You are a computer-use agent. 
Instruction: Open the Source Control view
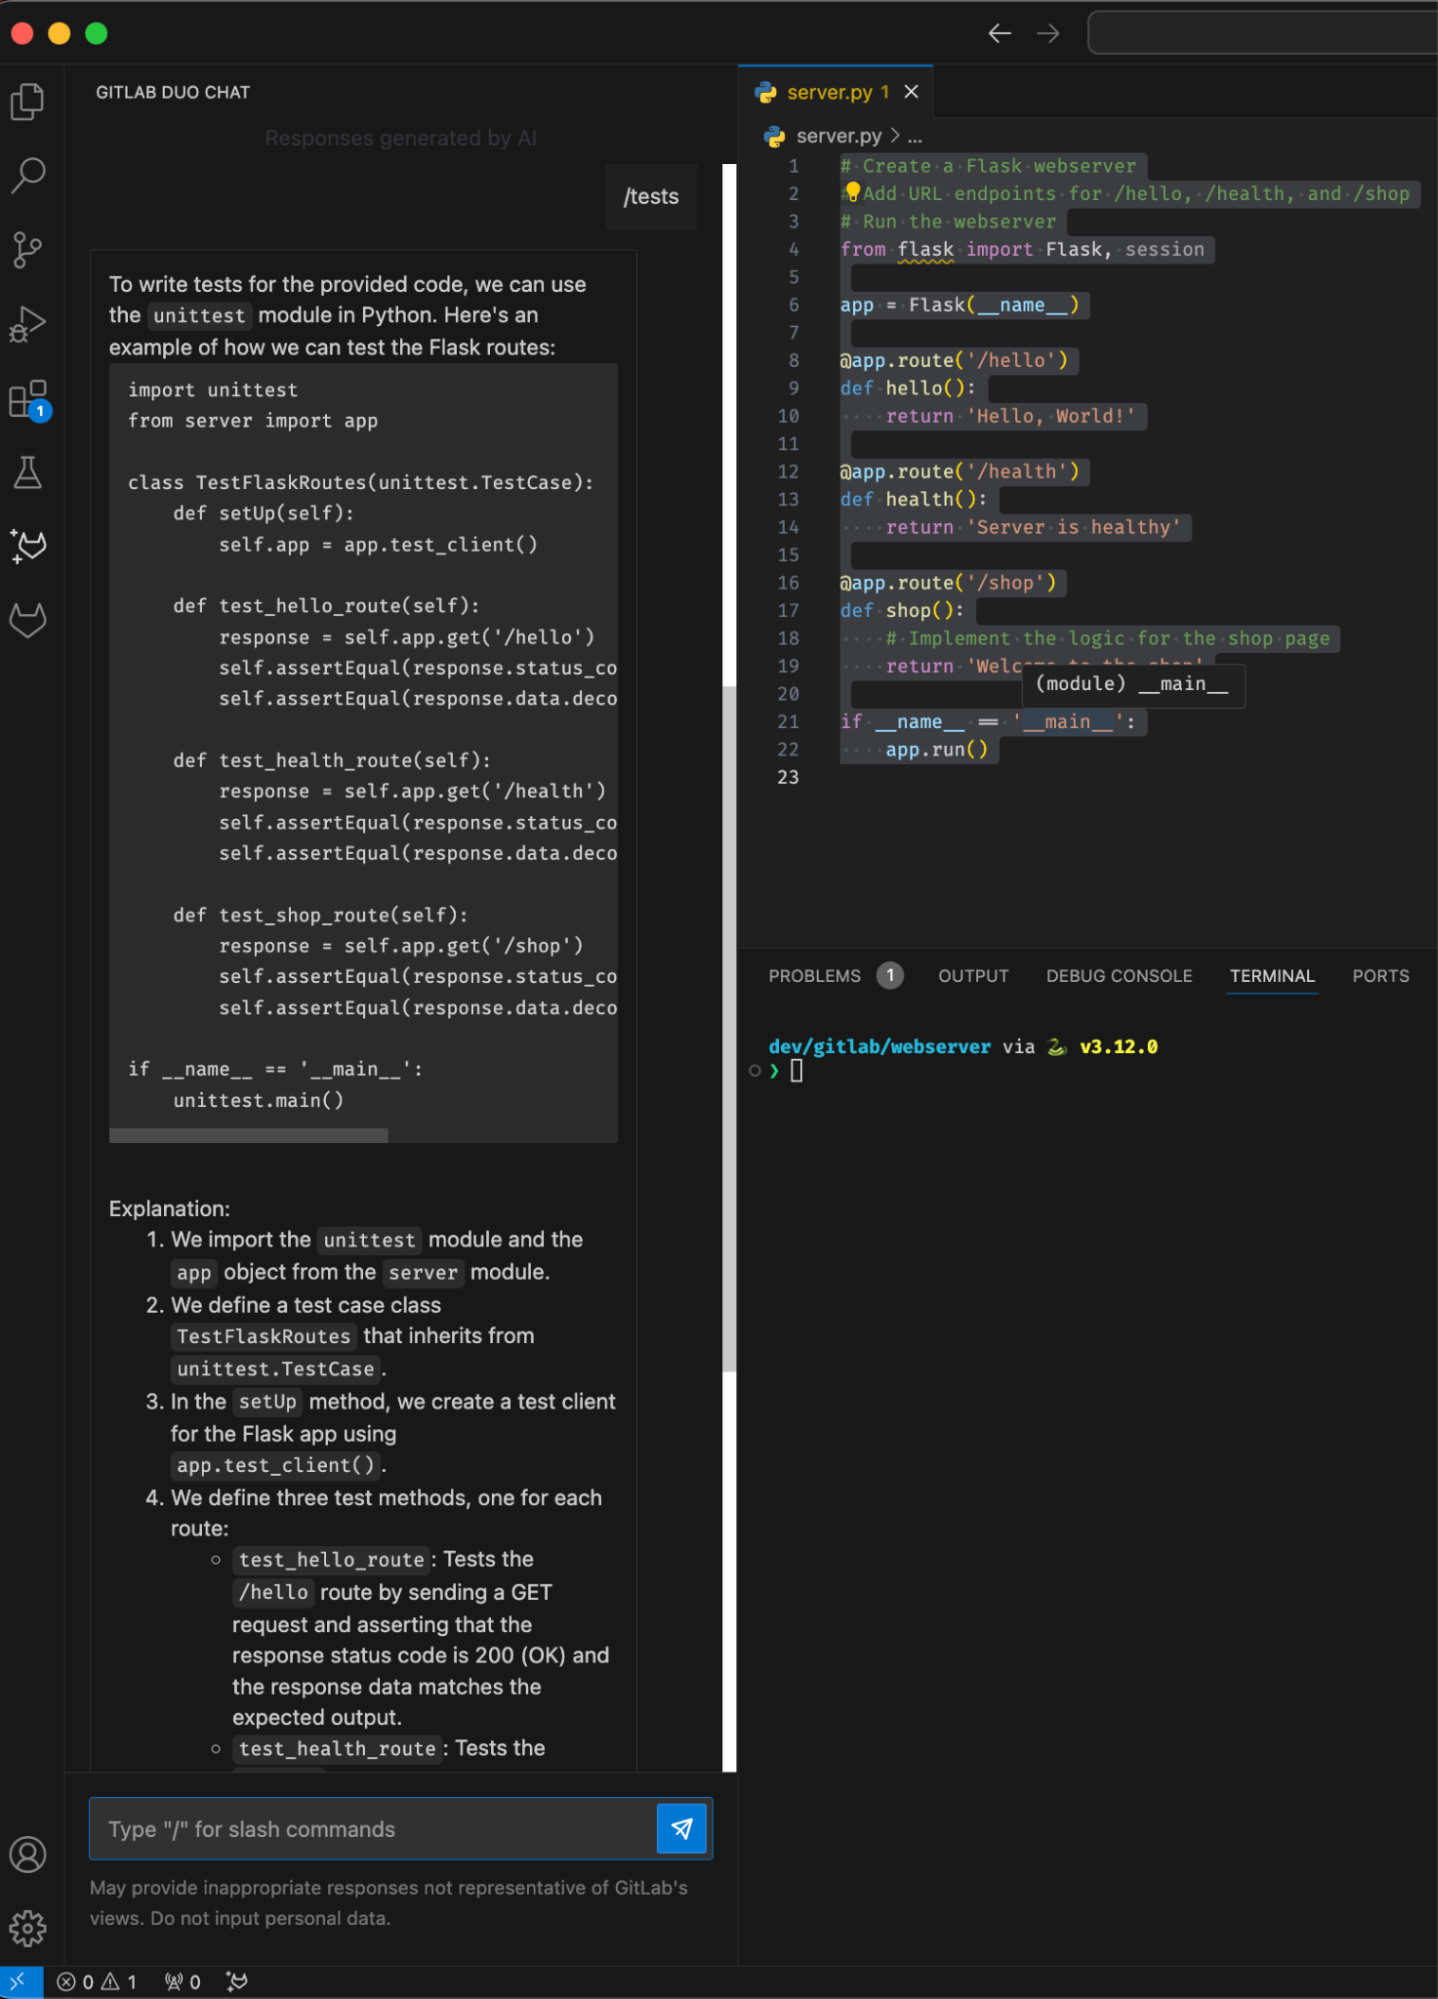point(28,250)
